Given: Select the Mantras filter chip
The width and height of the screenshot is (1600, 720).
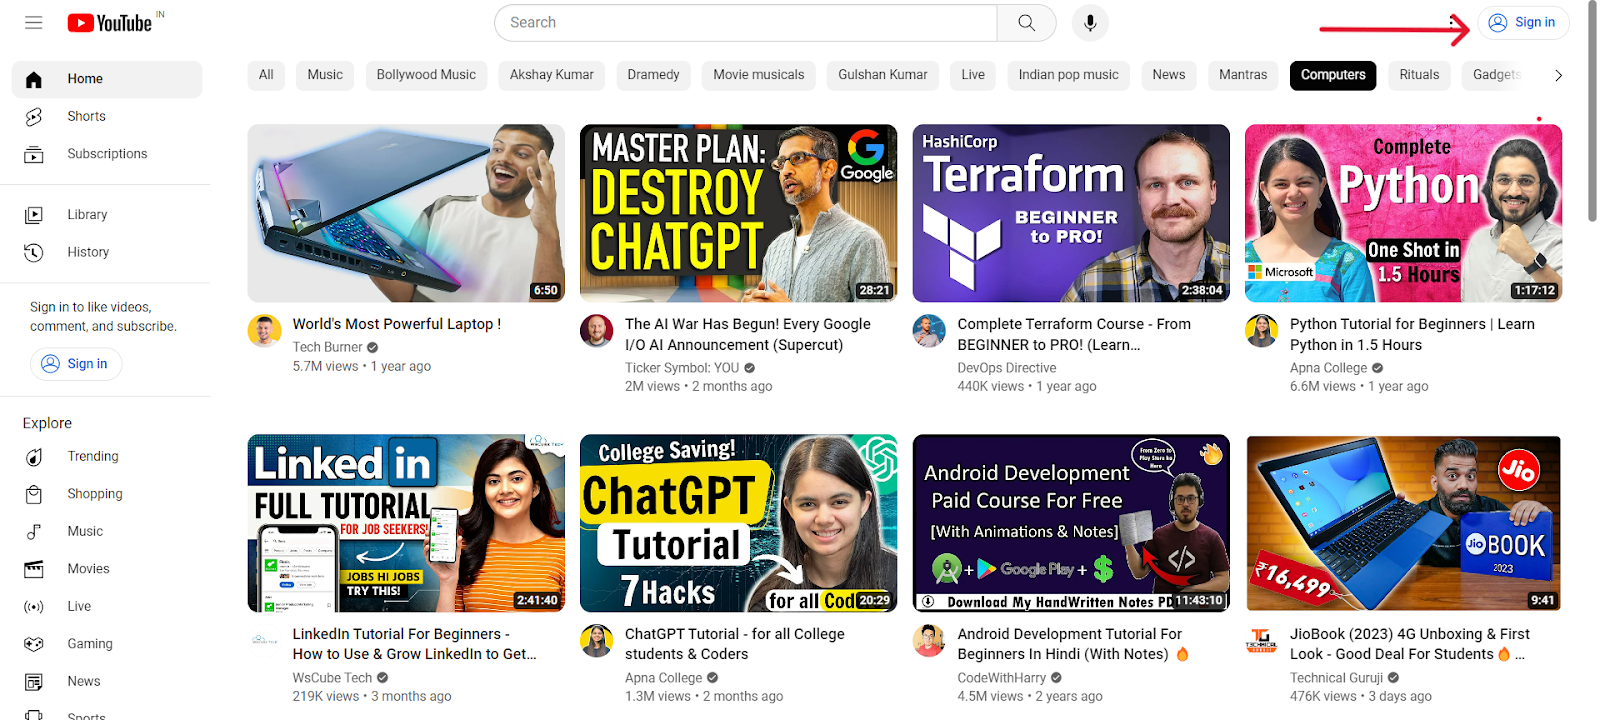Looking at the screenshot, I should point(1243,75).
